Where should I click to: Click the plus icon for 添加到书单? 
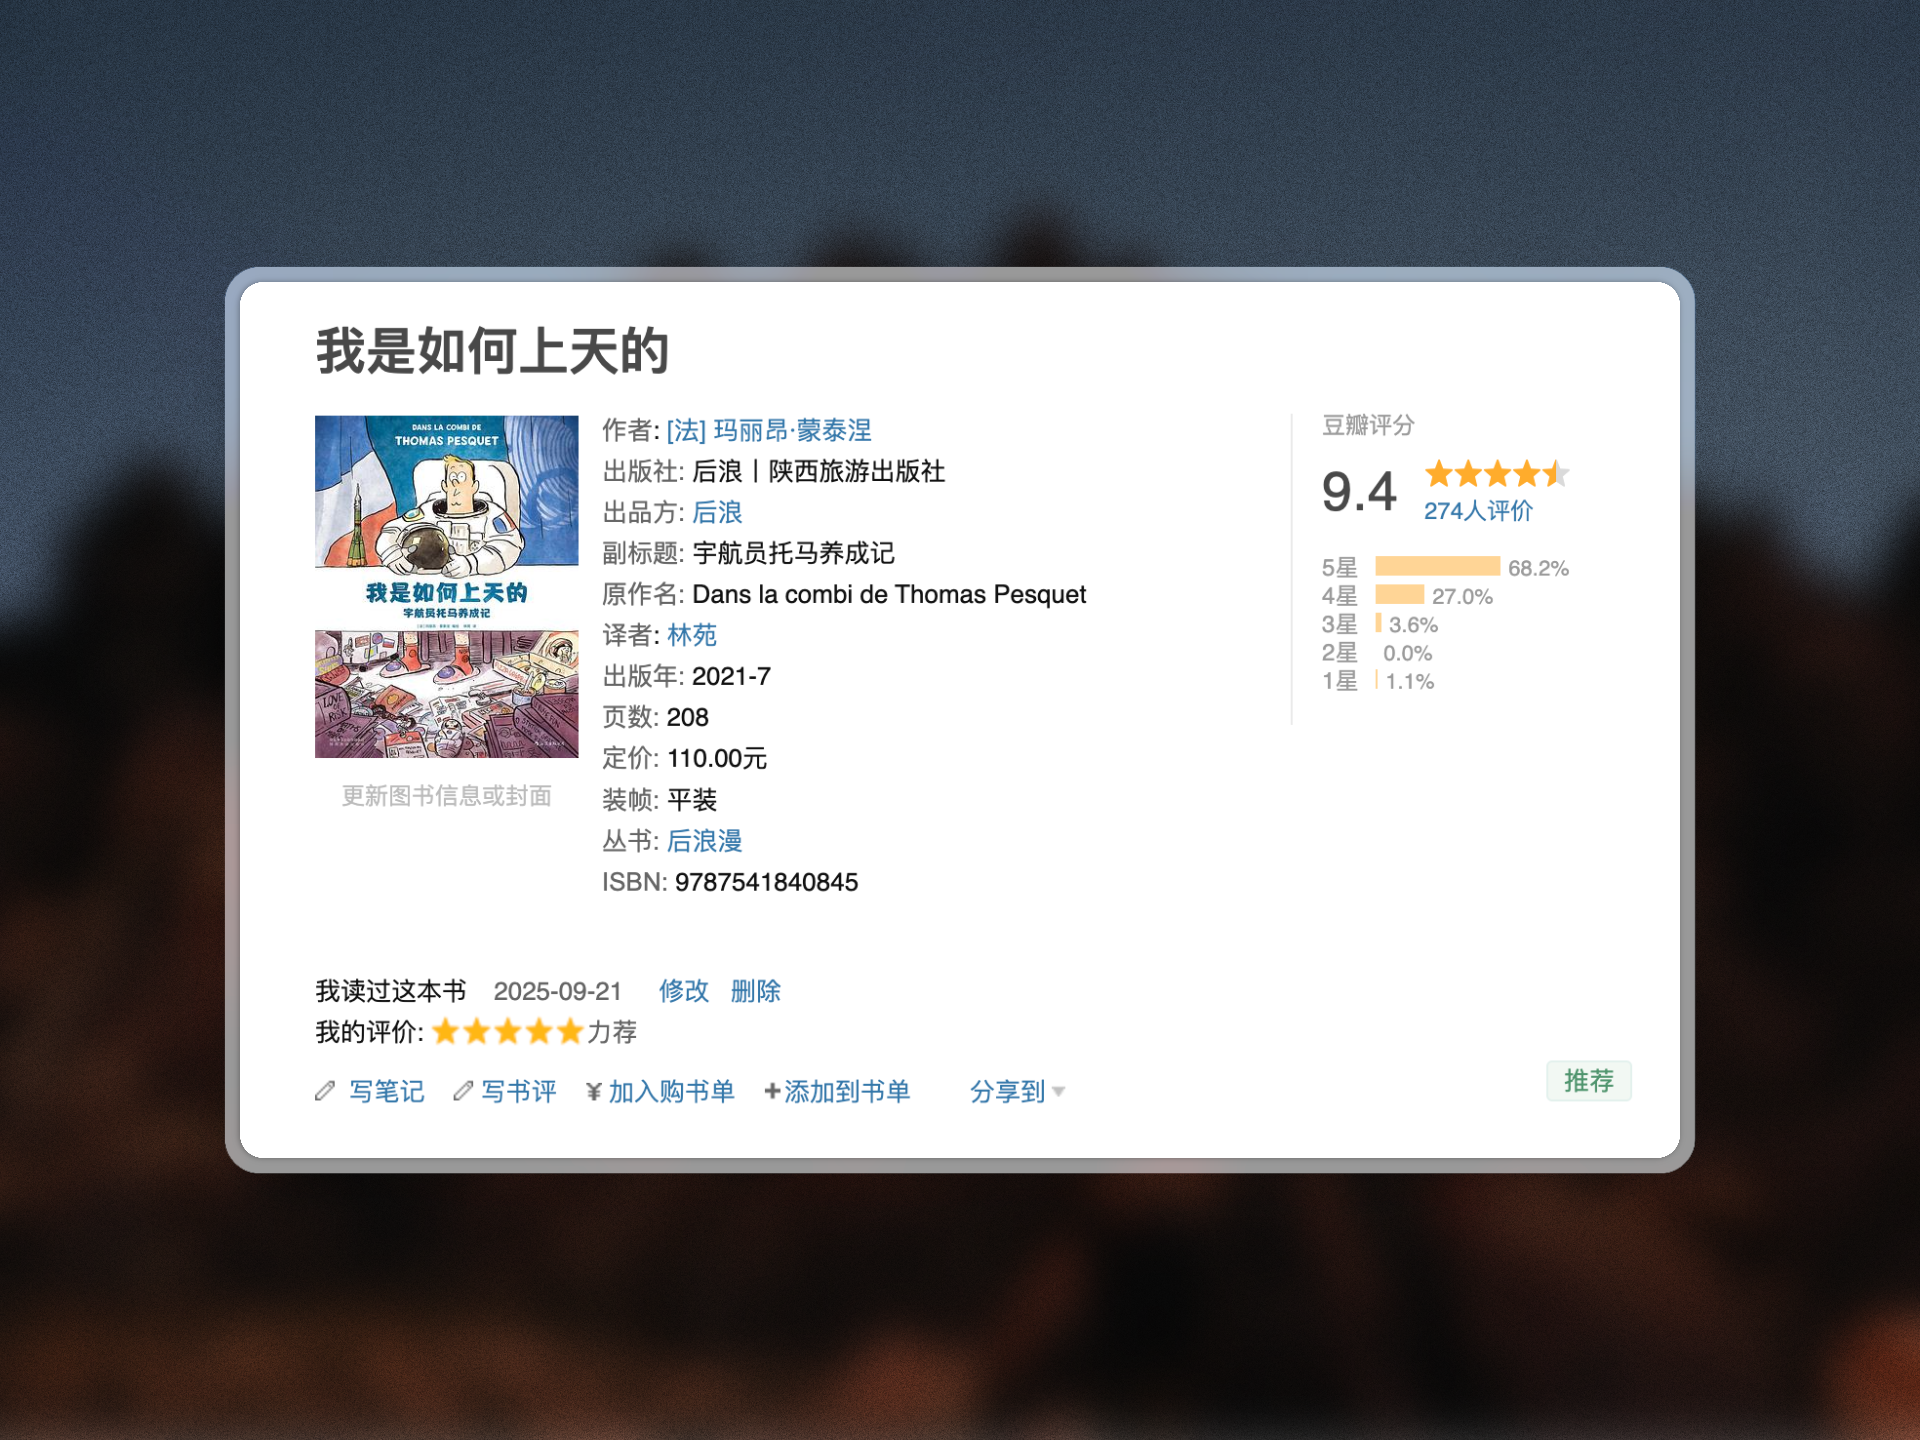tap(772, 1092)
